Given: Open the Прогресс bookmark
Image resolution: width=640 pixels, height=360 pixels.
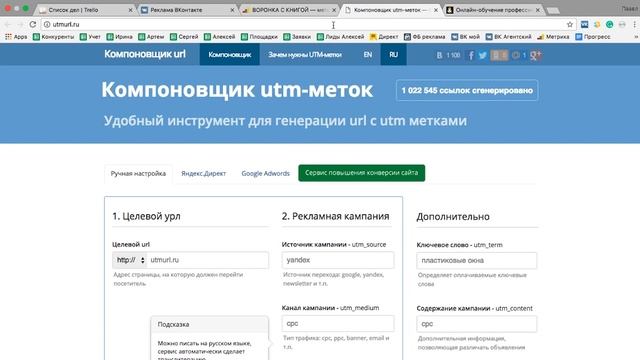Looking at the screenshot, I should 593,37.
